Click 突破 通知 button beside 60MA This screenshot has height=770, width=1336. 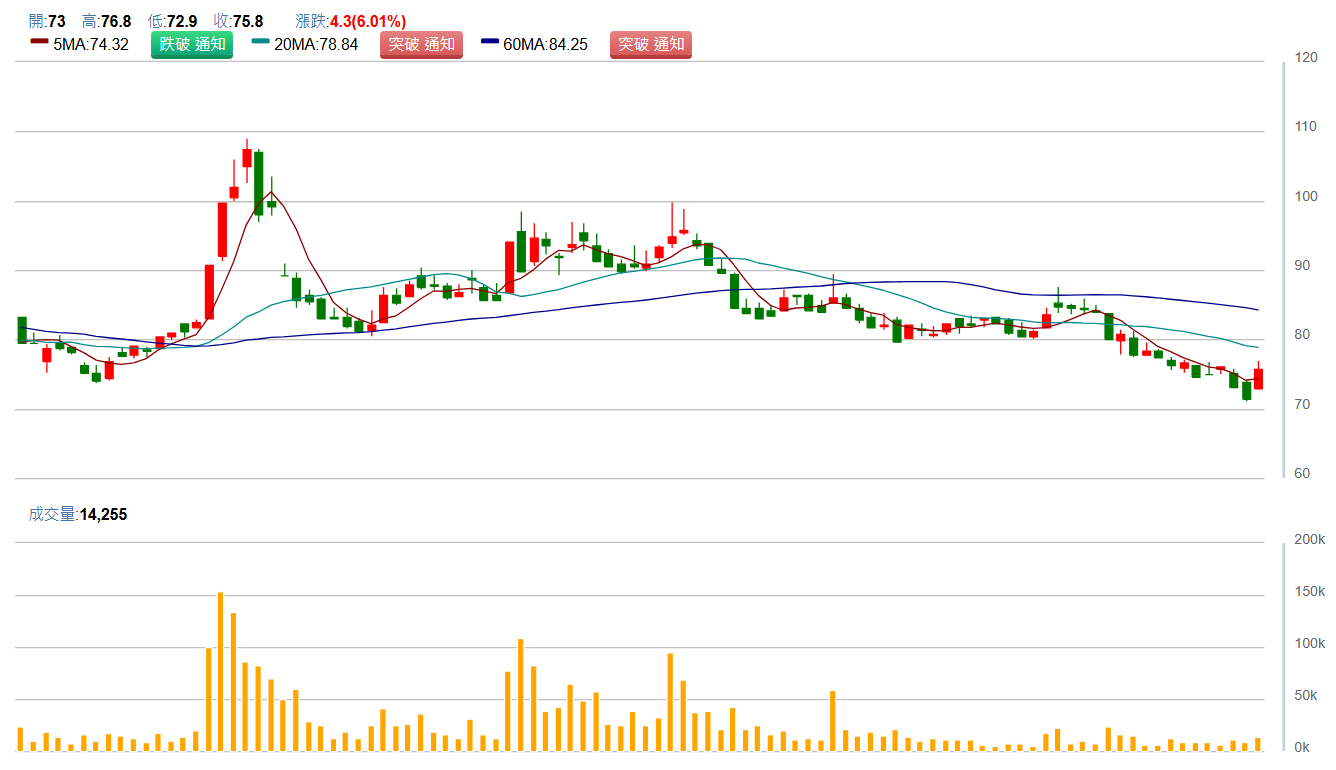coord(651,45)
